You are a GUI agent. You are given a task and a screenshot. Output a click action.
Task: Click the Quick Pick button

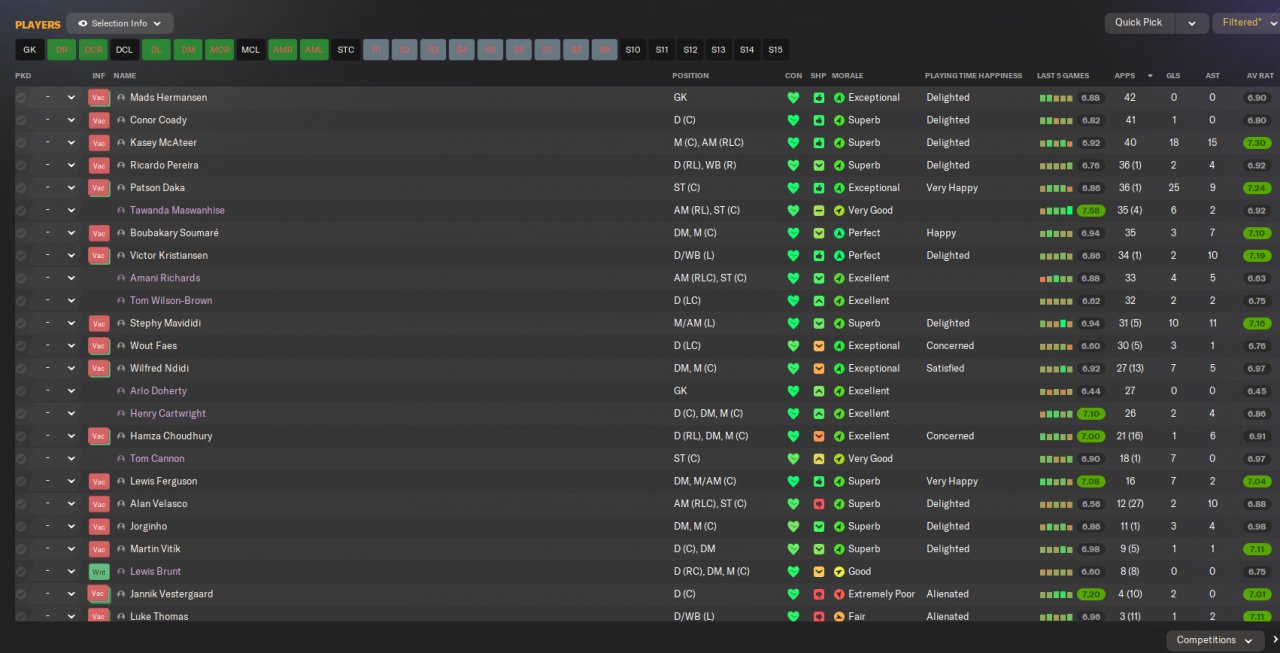(x=1139, y=23)
